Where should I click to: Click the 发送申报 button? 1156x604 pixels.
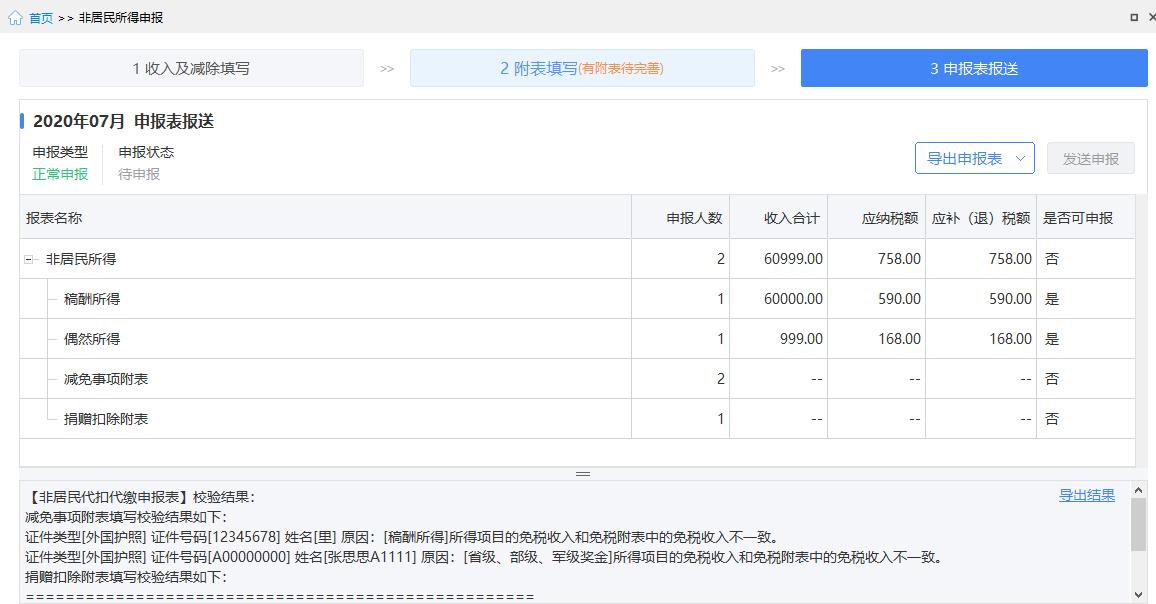[x=1090, y=157]
